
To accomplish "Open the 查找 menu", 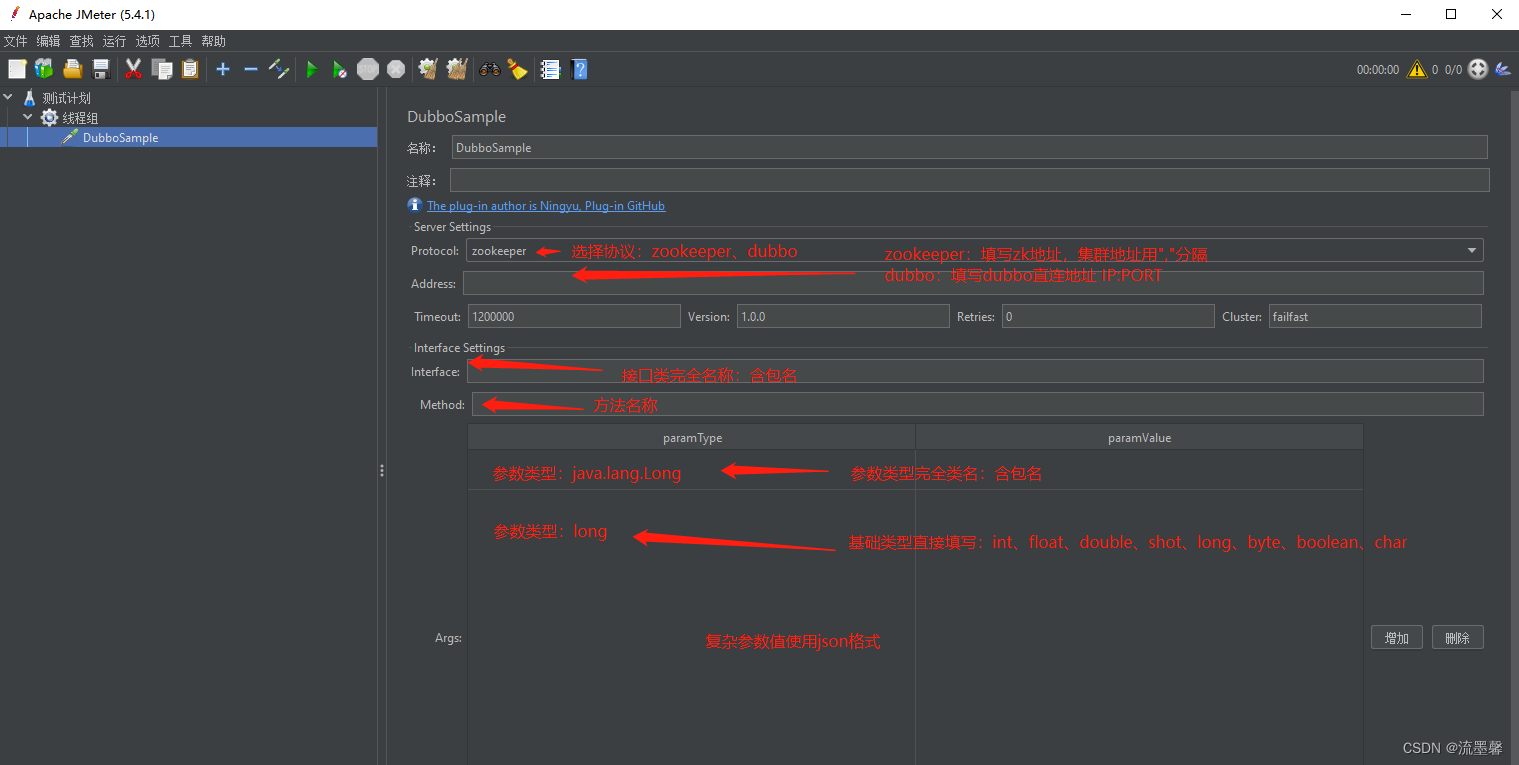I will (x=81, y=41).
